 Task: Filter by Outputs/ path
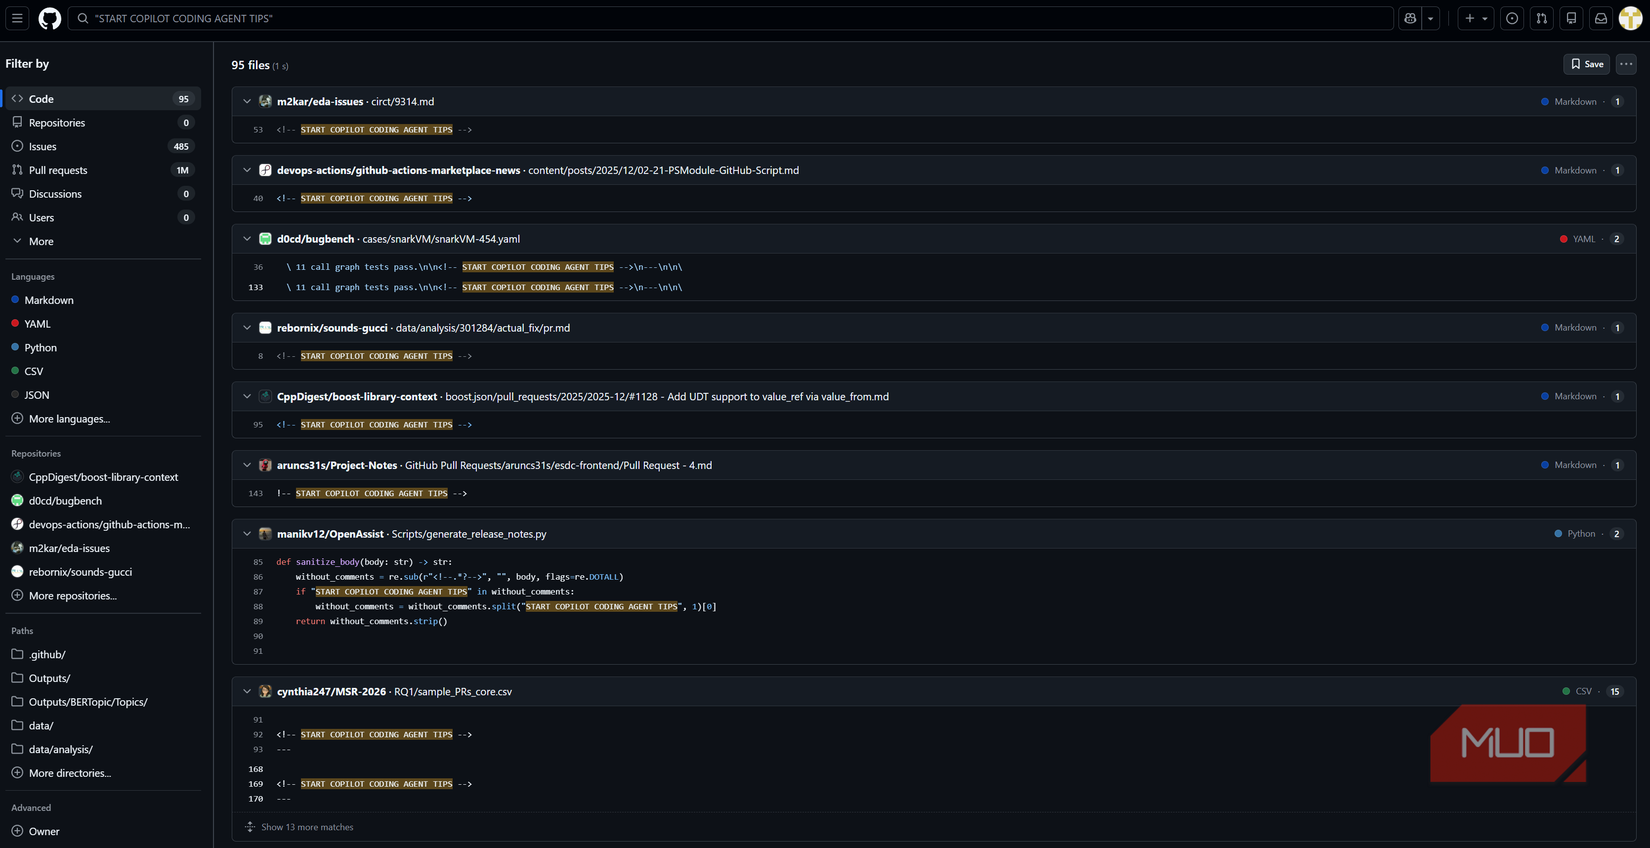(x=103, y=678)
